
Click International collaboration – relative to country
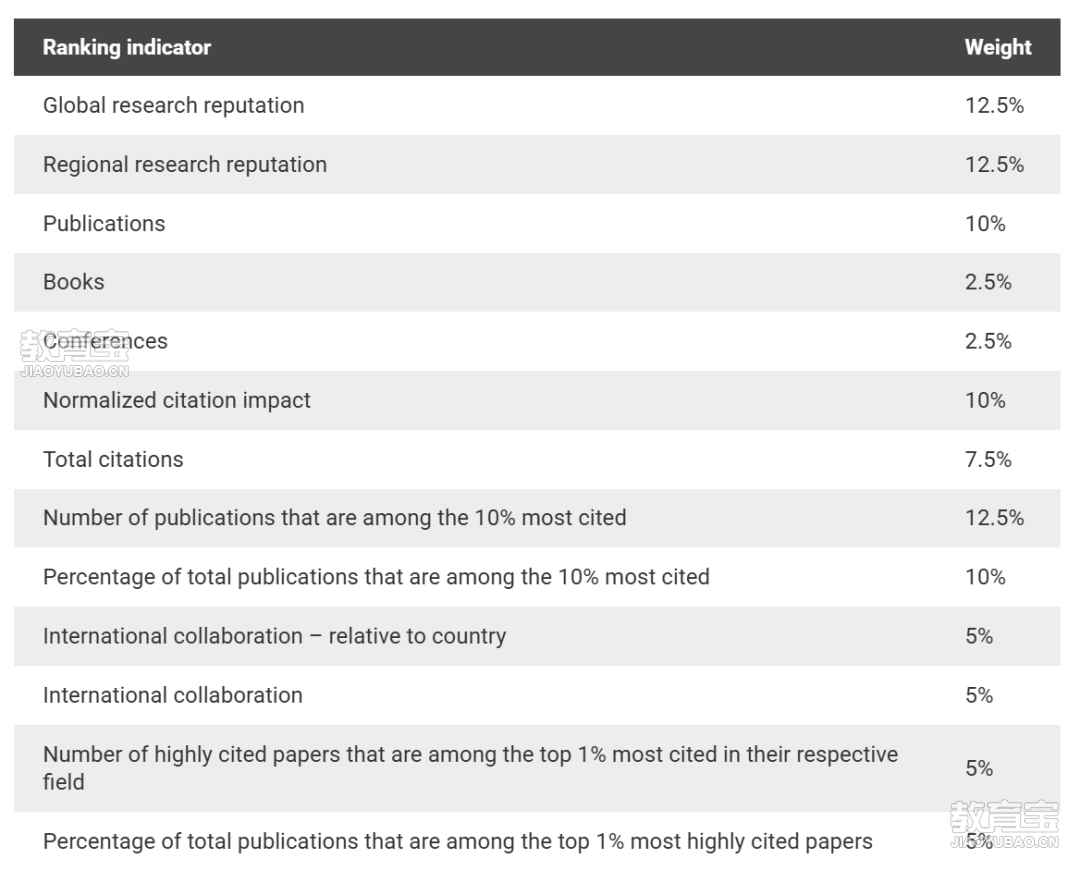[x=274, y=636]
